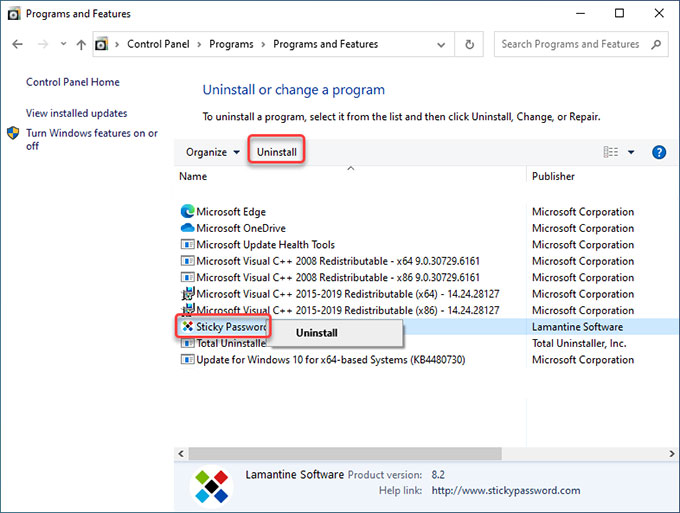Select Visual C++ 2008 Redistributable x86 entry
The width and height of the screenshot is (680, 513).
point(338,278)
